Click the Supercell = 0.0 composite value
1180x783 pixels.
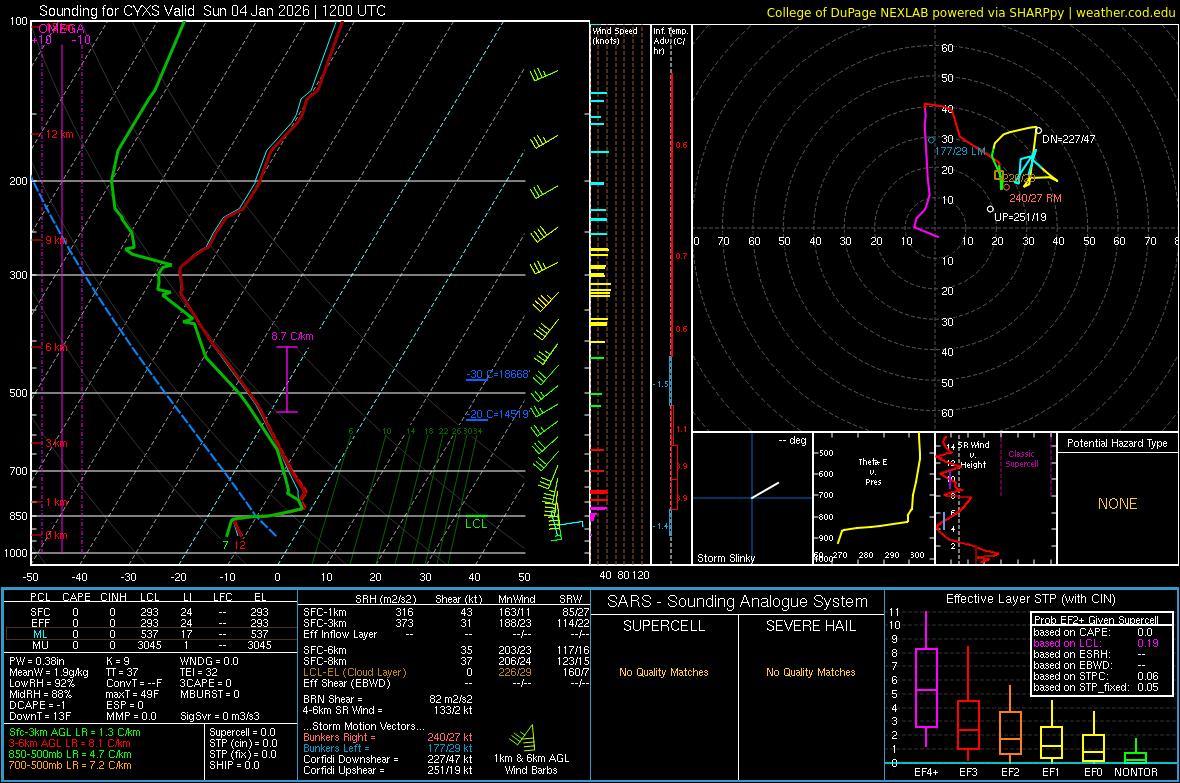click(x=242, y=732)
